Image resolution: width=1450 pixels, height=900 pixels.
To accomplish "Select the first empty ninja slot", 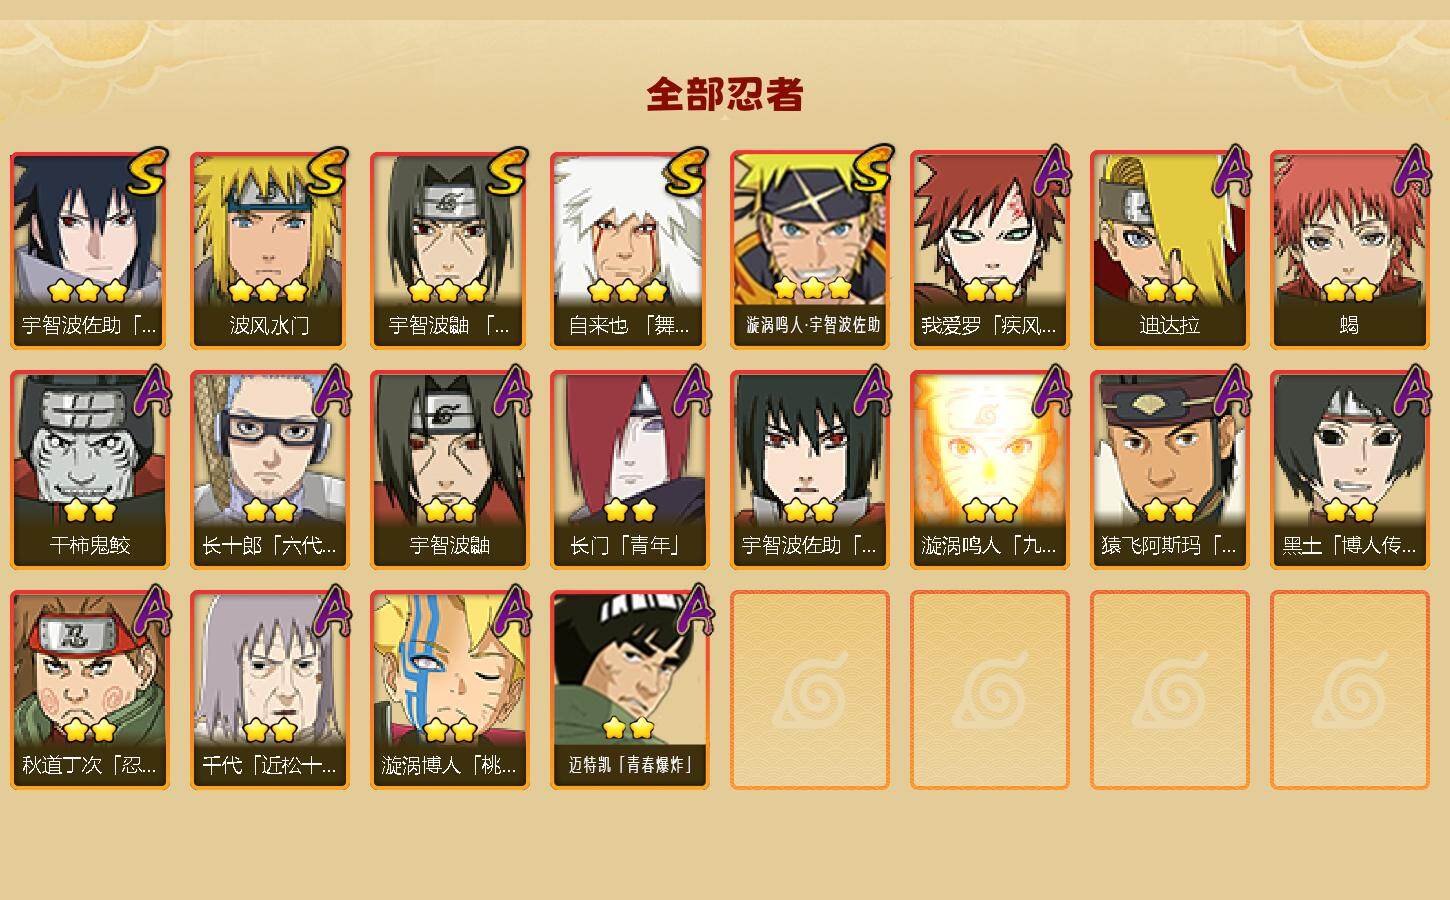I will pos(809,690).
